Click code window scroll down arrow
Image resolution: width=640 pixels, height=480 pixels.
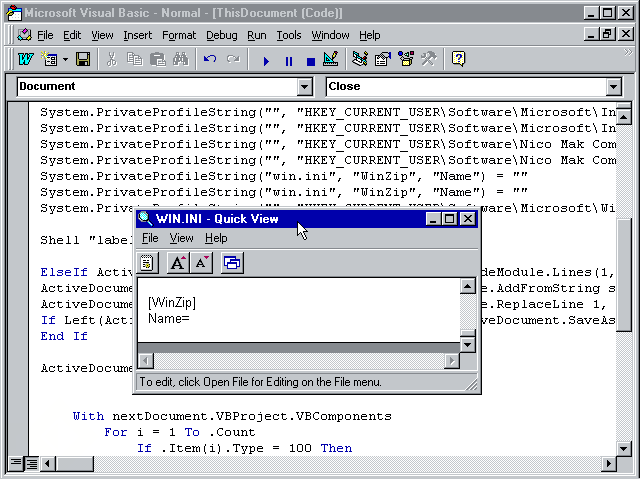[x=624, y=449]
